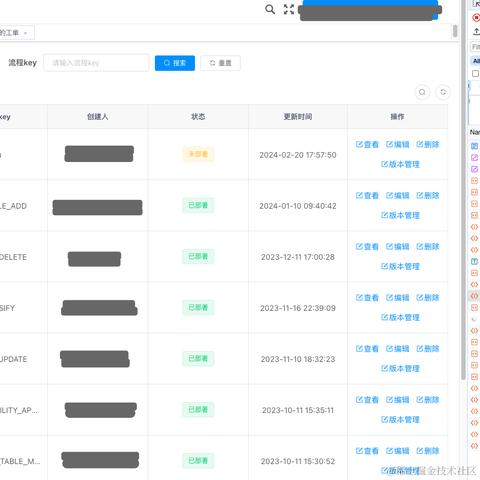Viewport: 480px width, 480px height.
Task: Click 编辑 in the 2024-02-20 17:57:50 row
Action: (397, 144)
